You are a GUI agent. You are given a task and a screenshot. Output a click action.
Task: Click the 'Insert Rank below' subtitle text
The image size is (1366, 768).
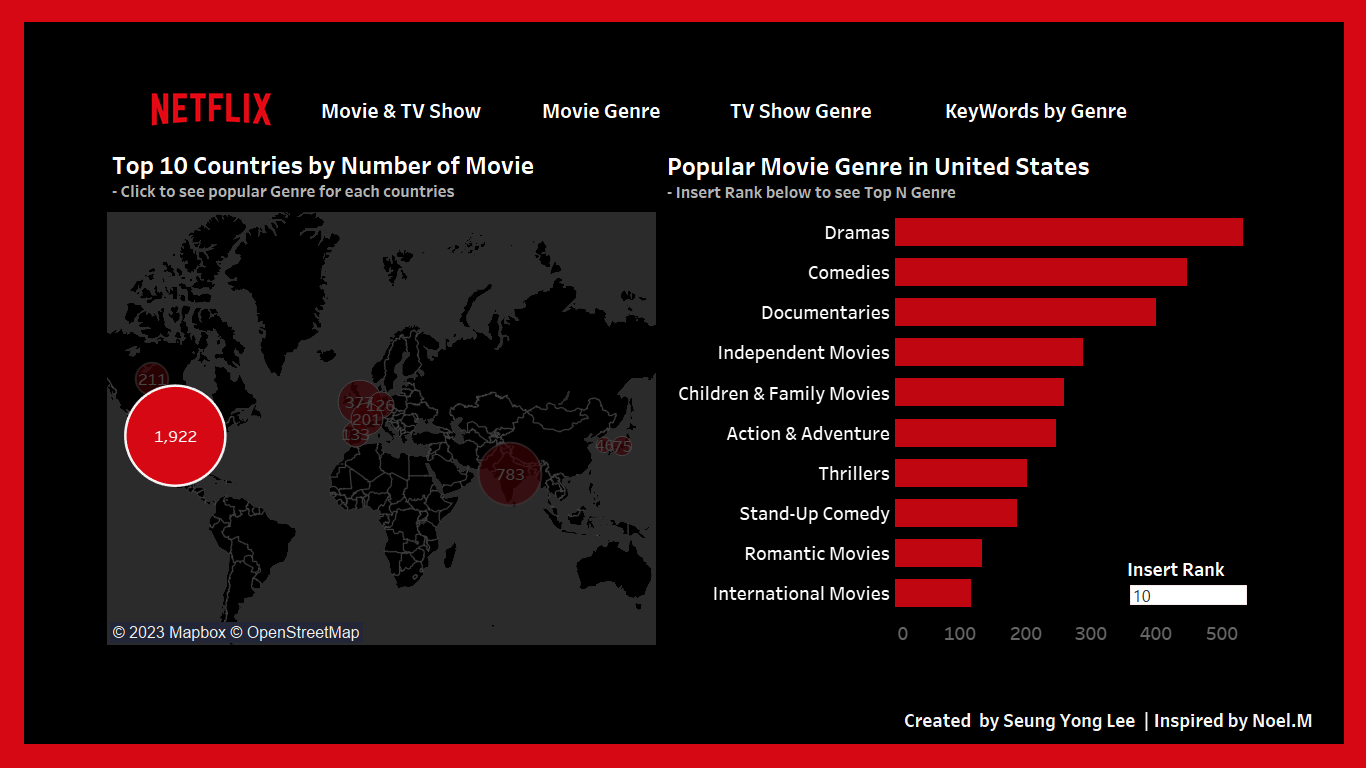point(811,193)
